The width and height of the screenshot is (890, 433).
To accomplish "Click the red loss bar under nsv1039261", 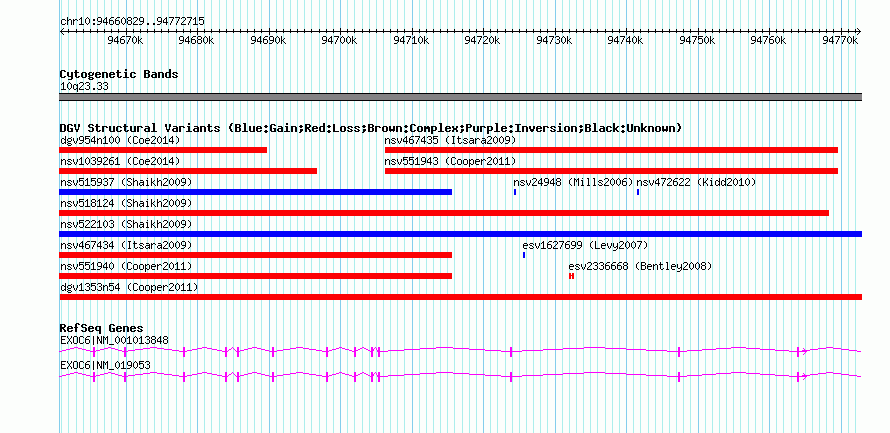I will pos(188,171).
